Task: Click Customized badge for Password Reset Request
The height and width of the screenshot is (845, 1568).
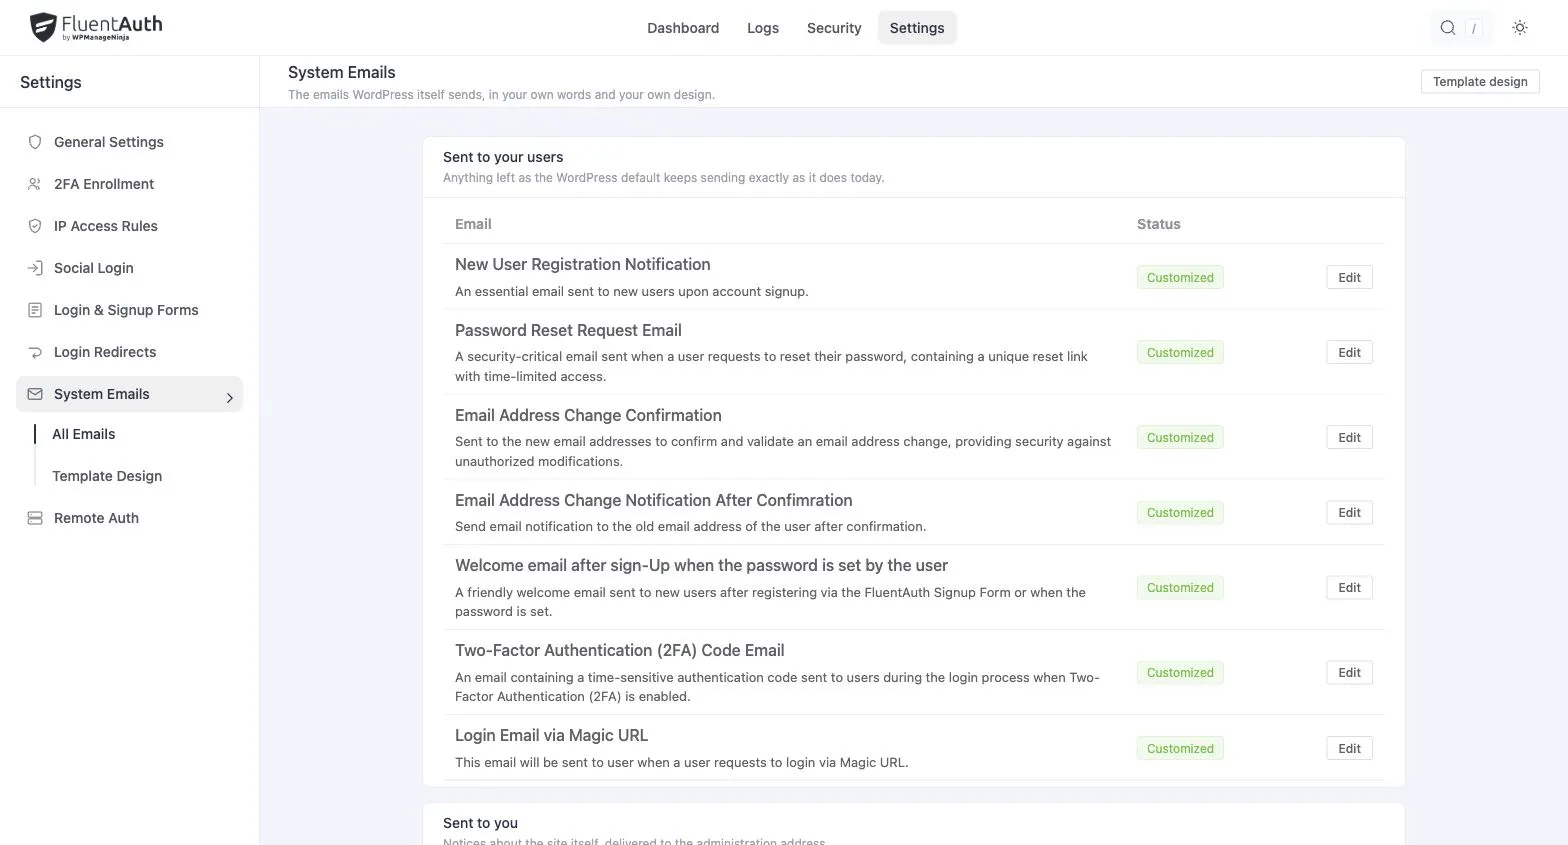Action: pos(1180,352)
